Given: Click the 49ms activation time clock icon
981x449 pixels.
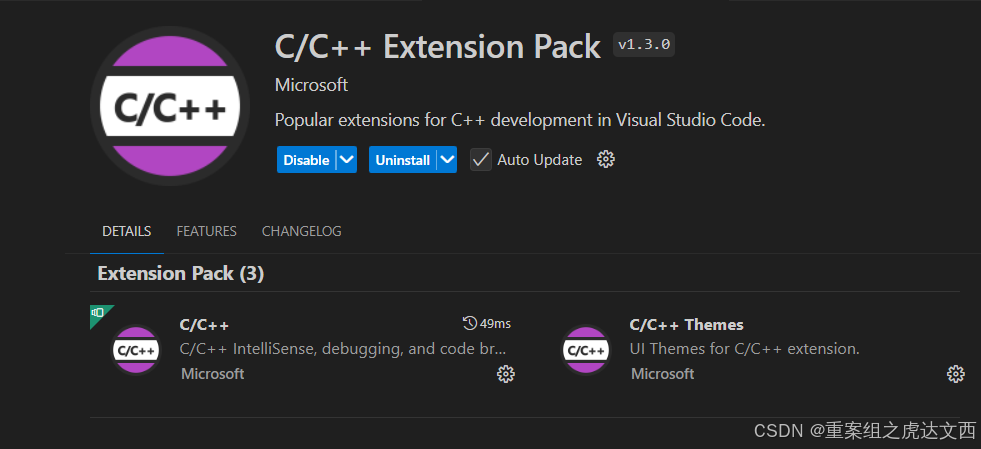Looking at the screenshot, I should click(470, 323).
